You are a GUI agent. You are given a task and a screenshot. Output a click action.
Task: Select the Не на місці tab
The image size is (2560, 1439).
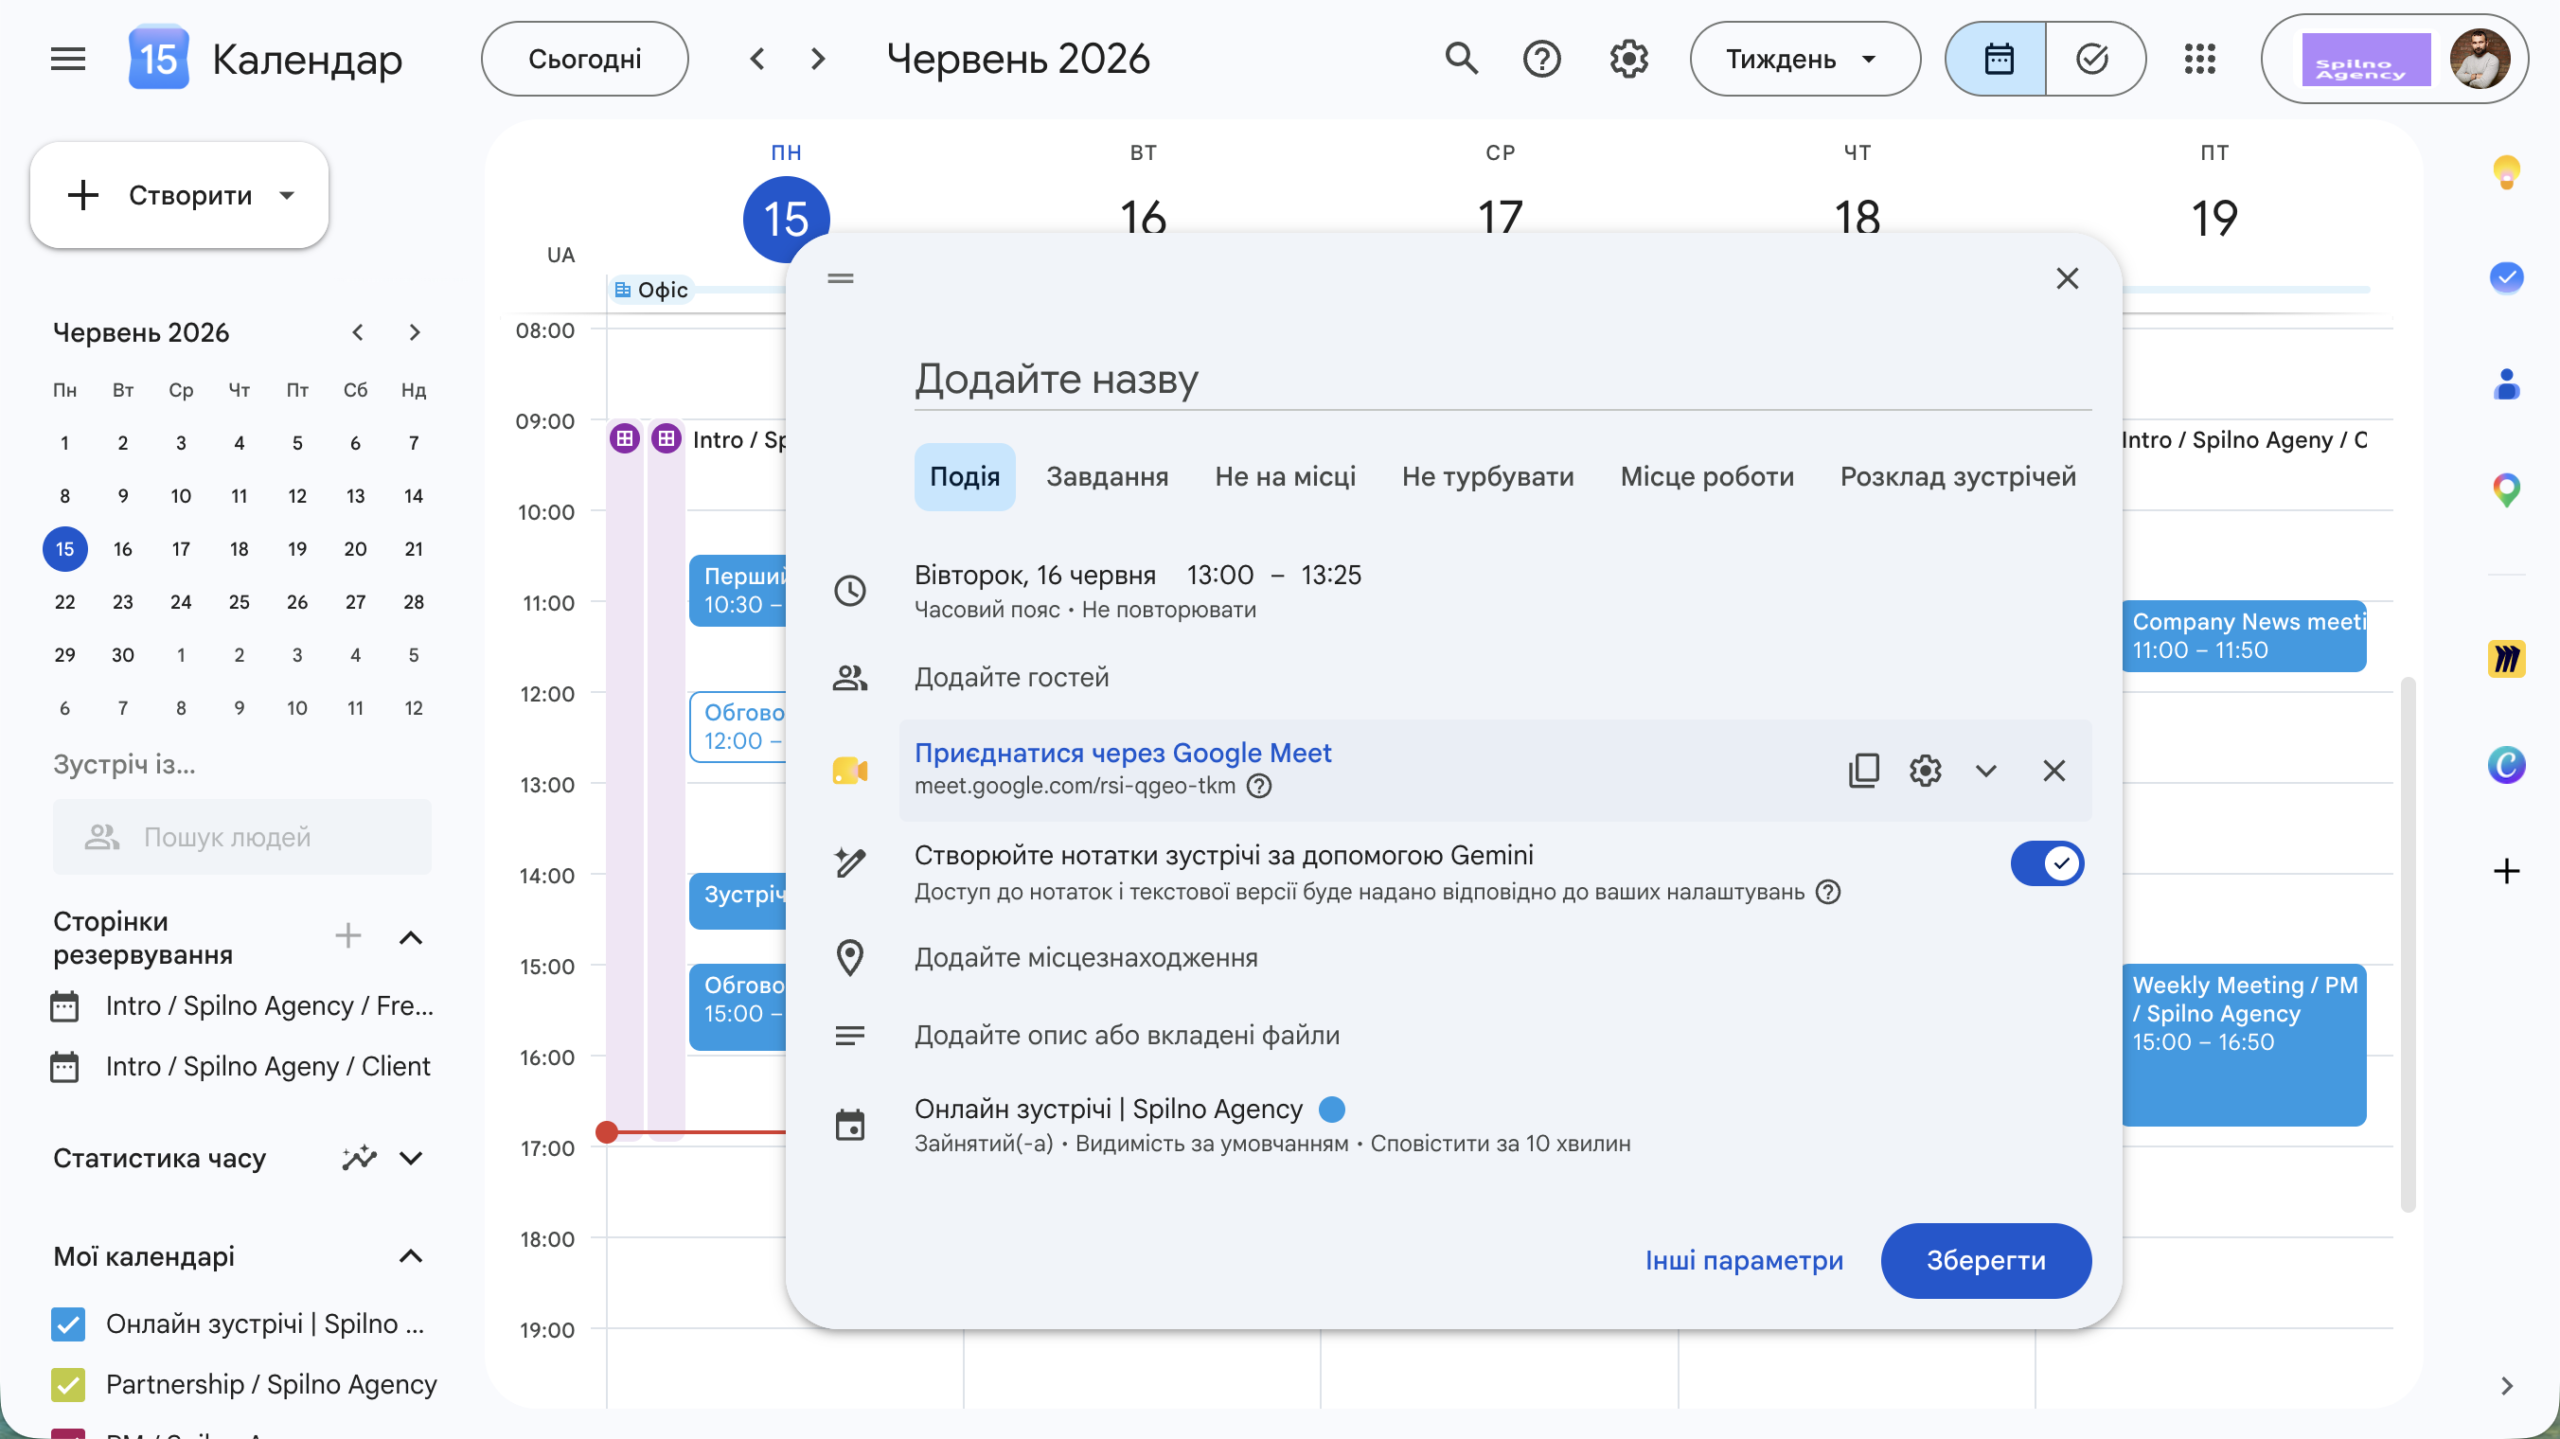coord(1285,477)
